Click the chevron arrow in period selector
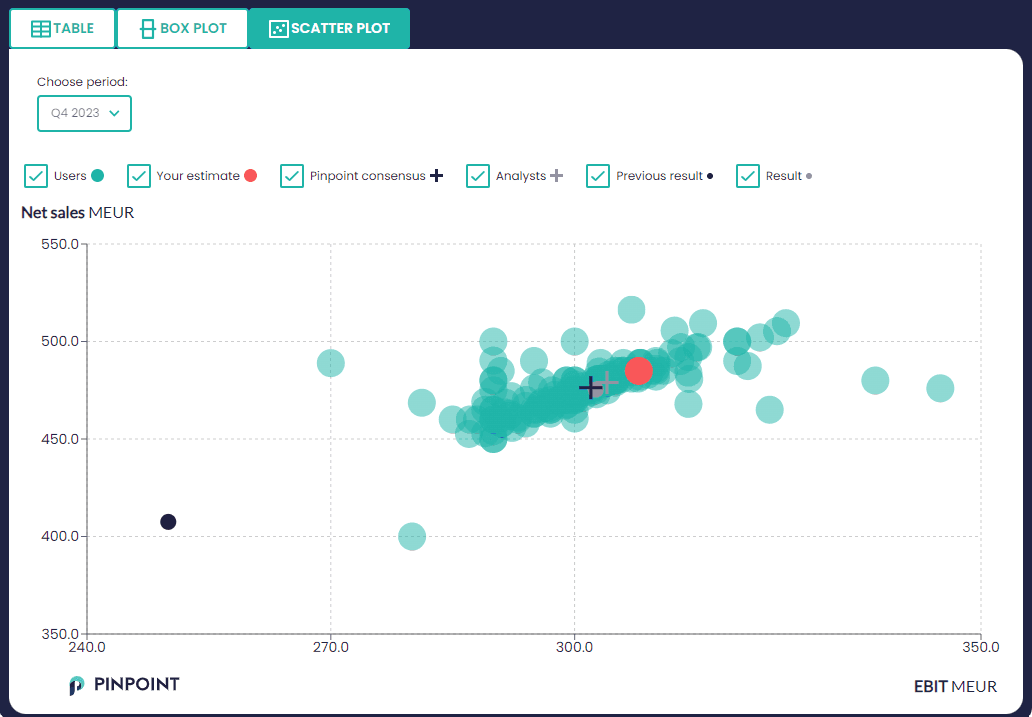 (x=114, y=113)
